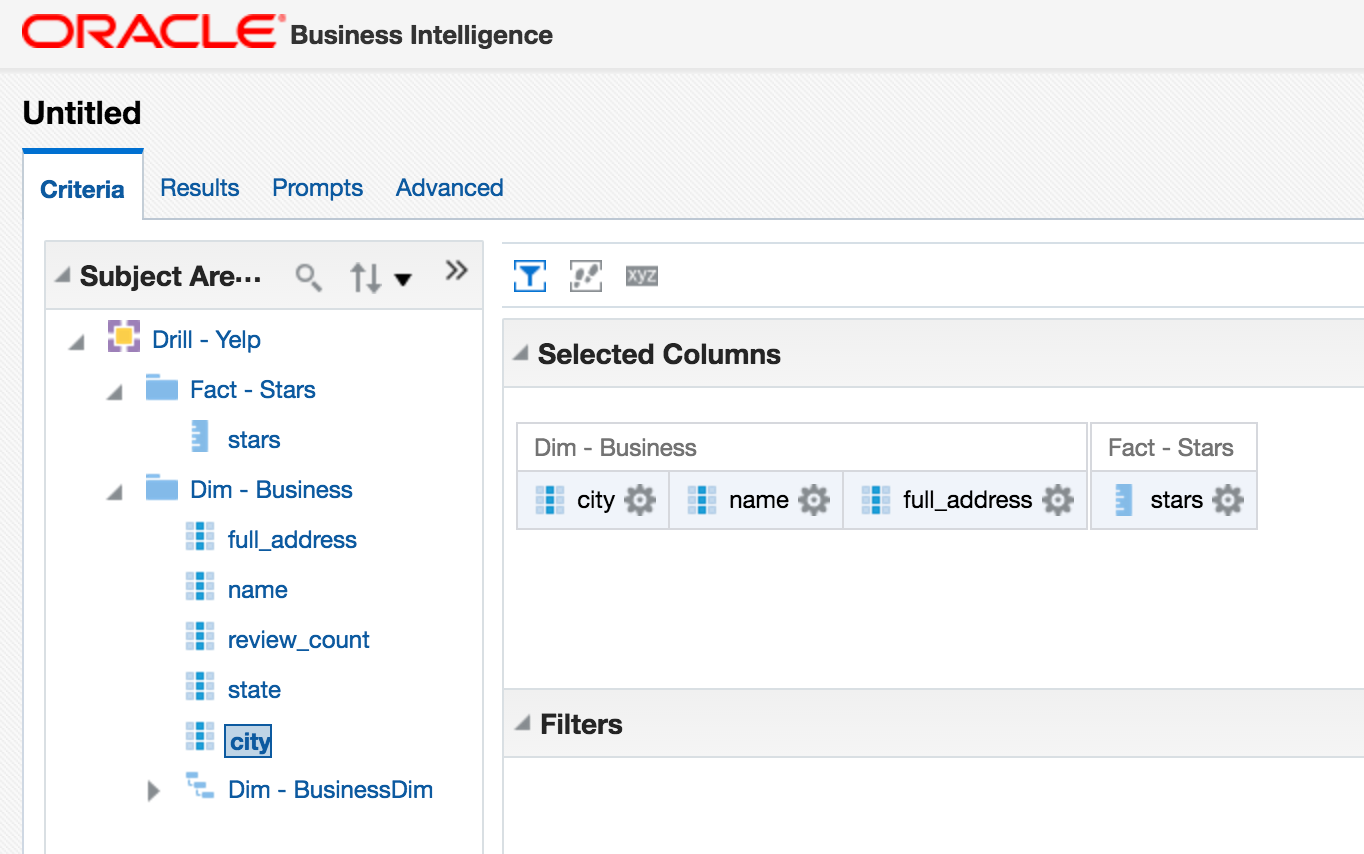
Task: Select the state column in the tree
Action: tap(254, 690)
